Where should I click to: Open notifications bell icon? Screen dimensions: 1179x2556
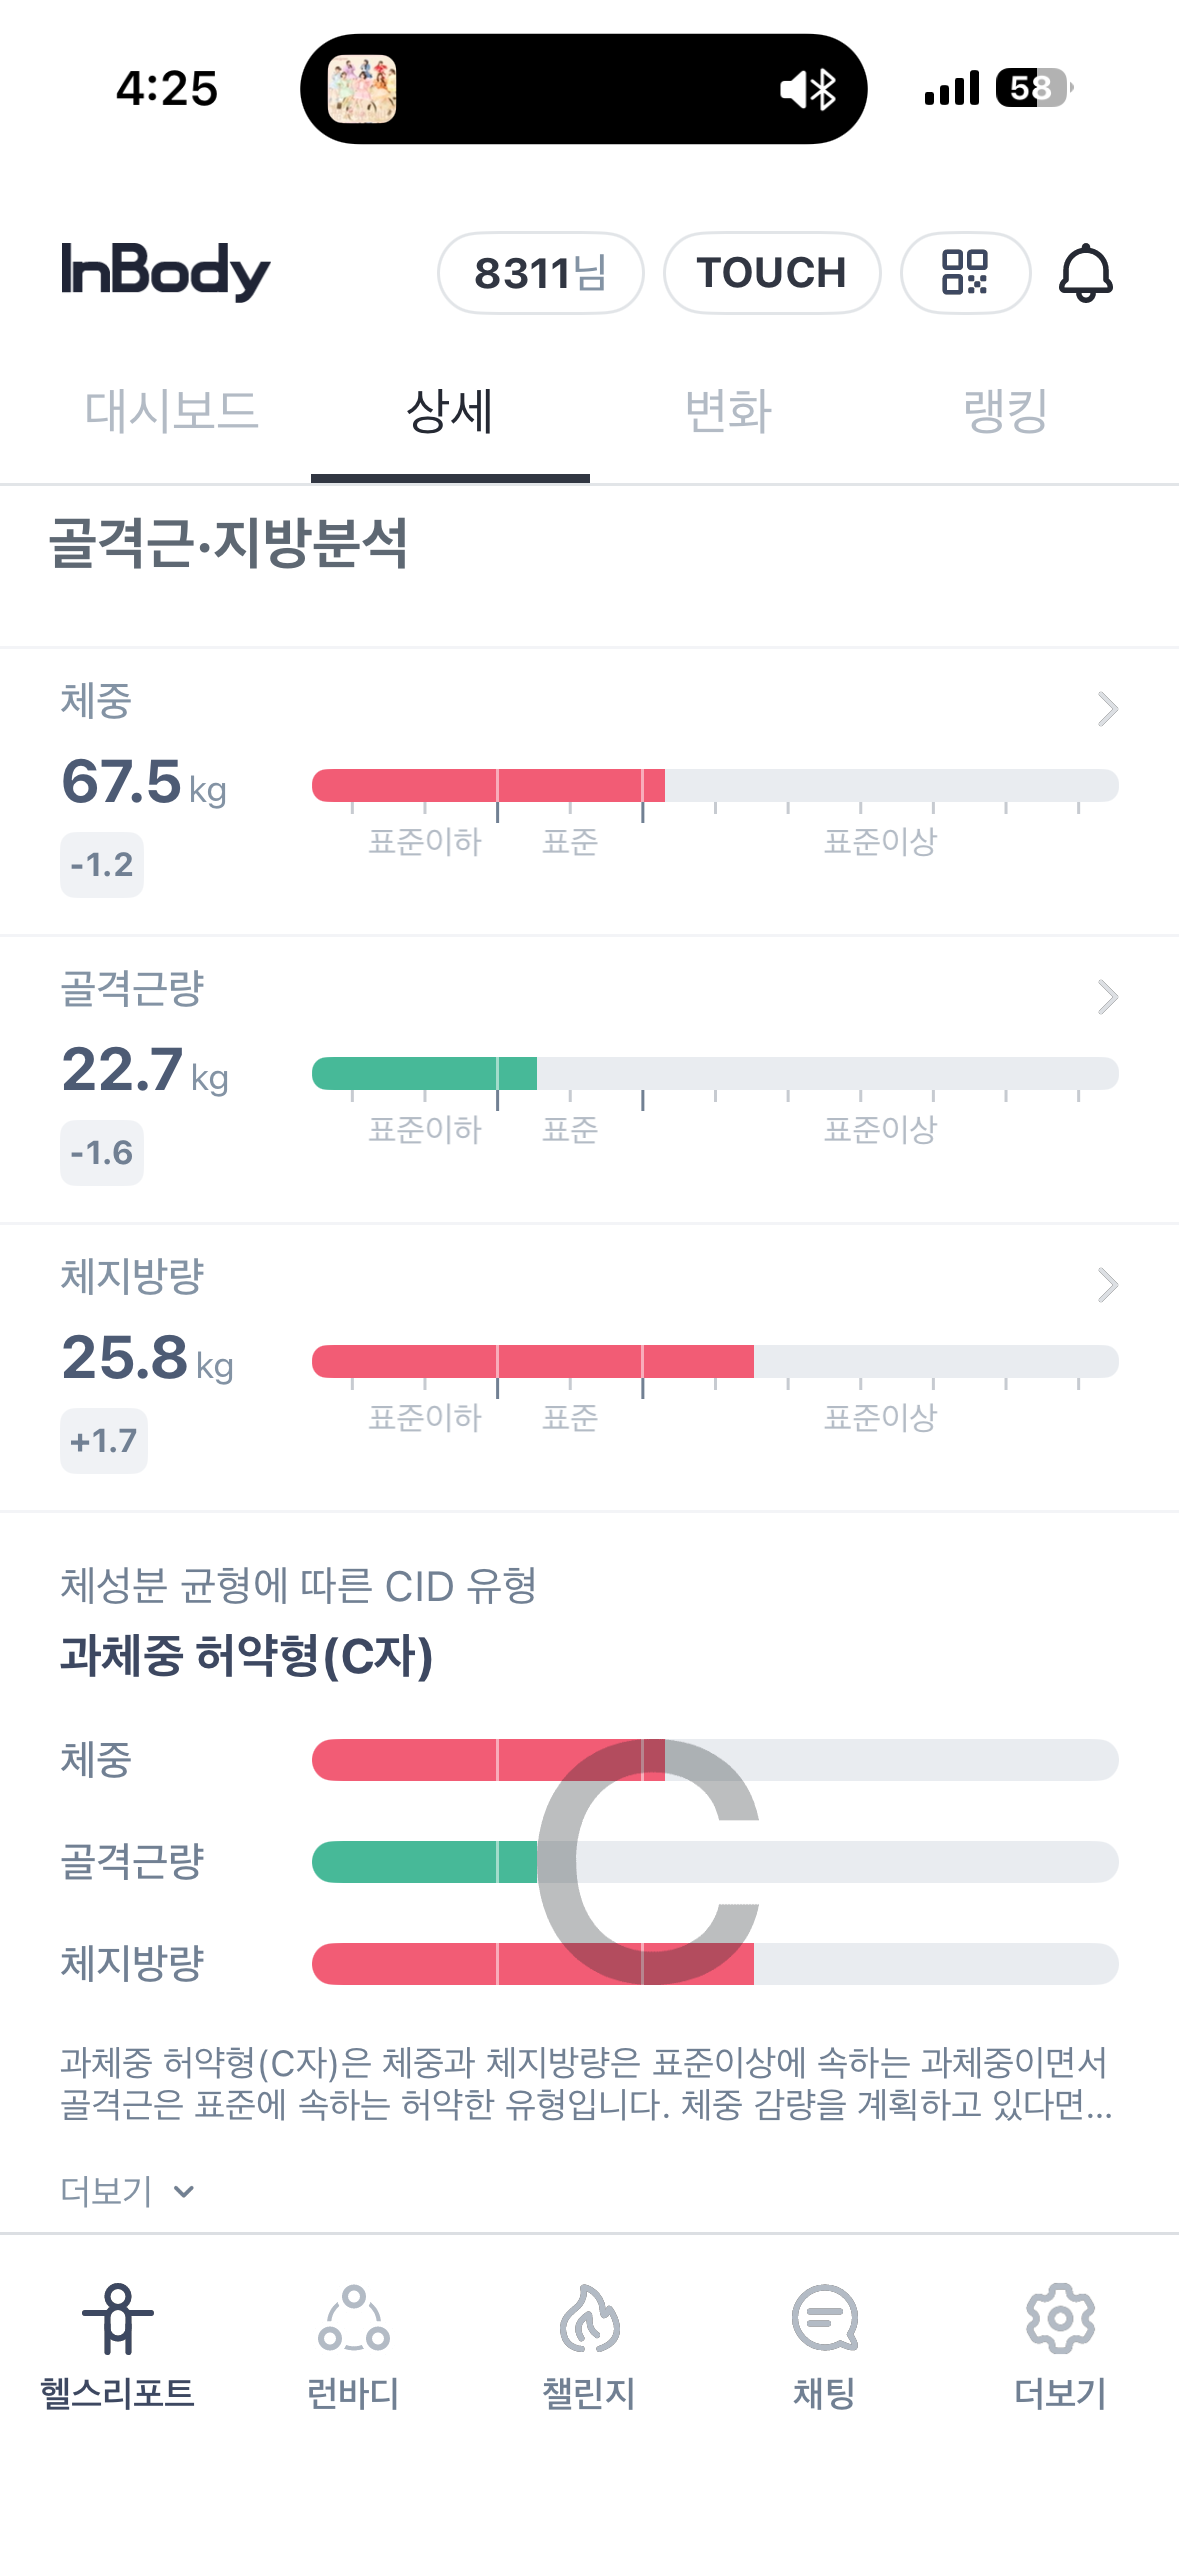click(x=1085, y=272)
